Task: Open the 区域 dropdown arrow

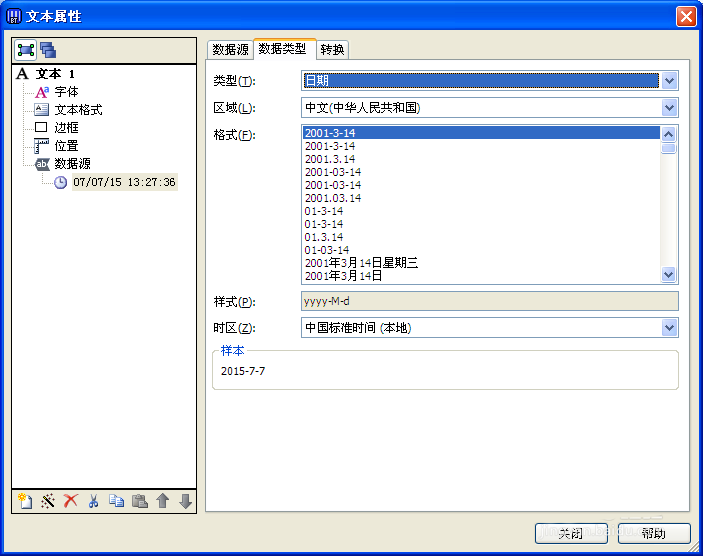Action: pyautogui.click(x=669, y=108)
